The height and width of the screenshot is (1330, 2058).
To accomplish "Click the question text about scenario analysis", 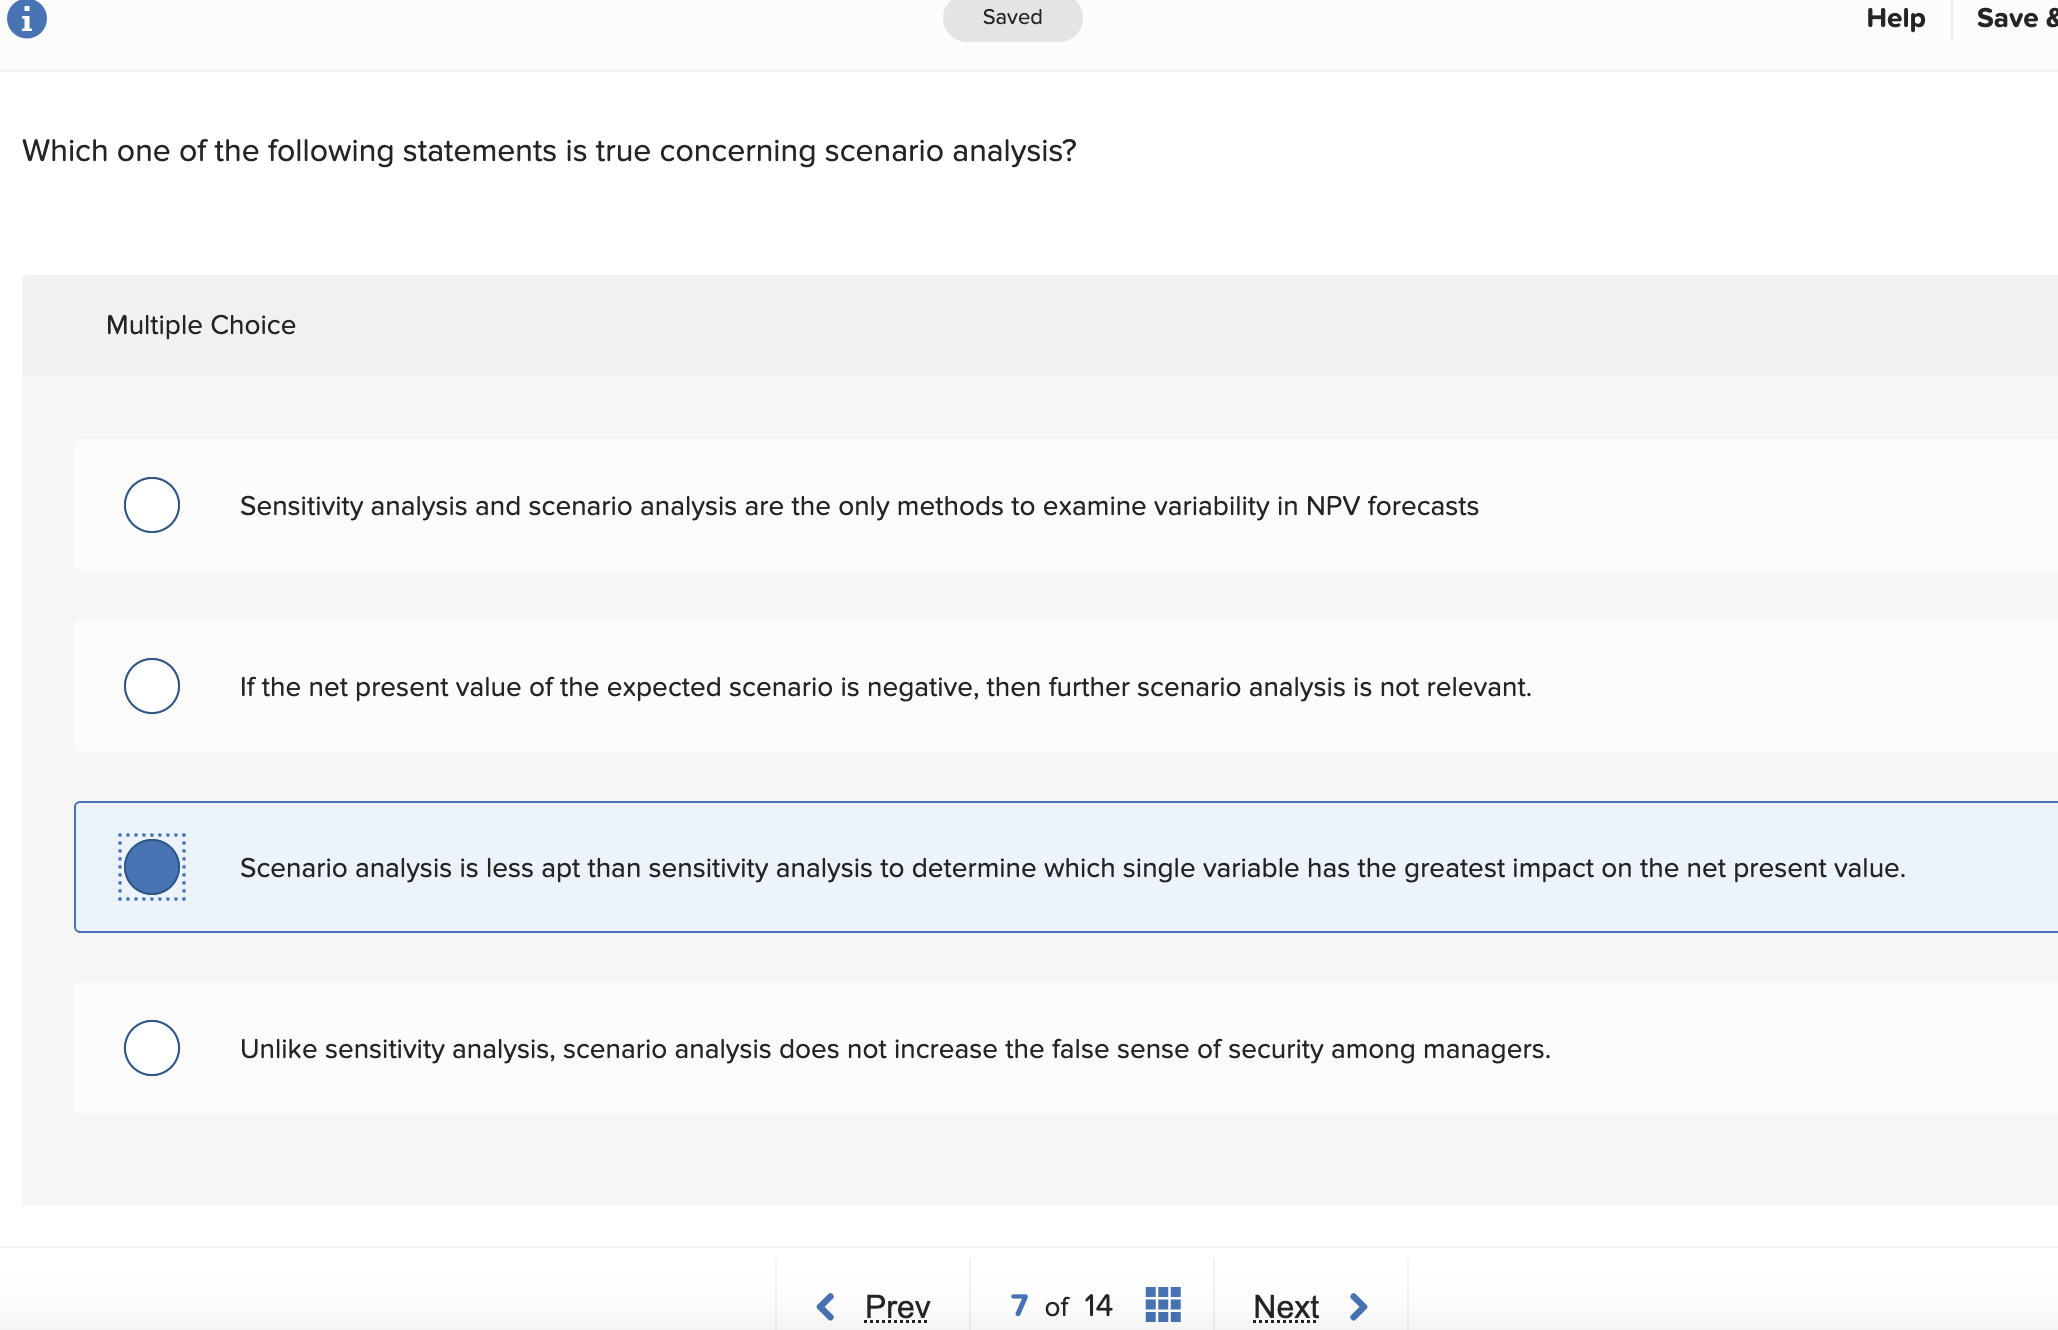I will click(x=549, y=151).
